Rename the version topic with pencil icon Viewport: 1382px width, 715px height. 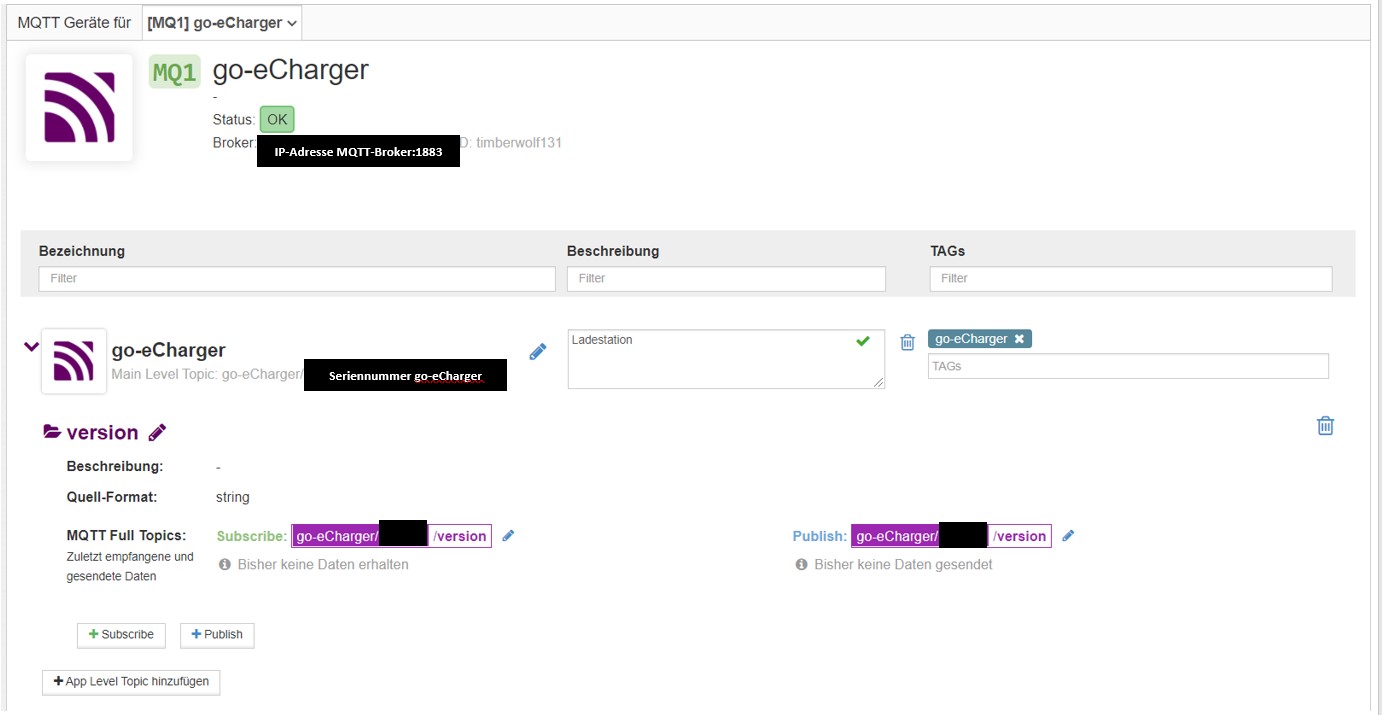(x=157, y=432)
